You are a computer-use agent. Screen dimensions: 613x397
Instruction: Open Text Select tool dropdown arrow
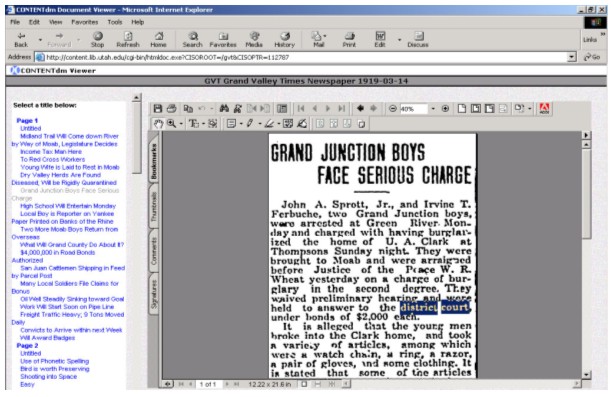[203, 124]
